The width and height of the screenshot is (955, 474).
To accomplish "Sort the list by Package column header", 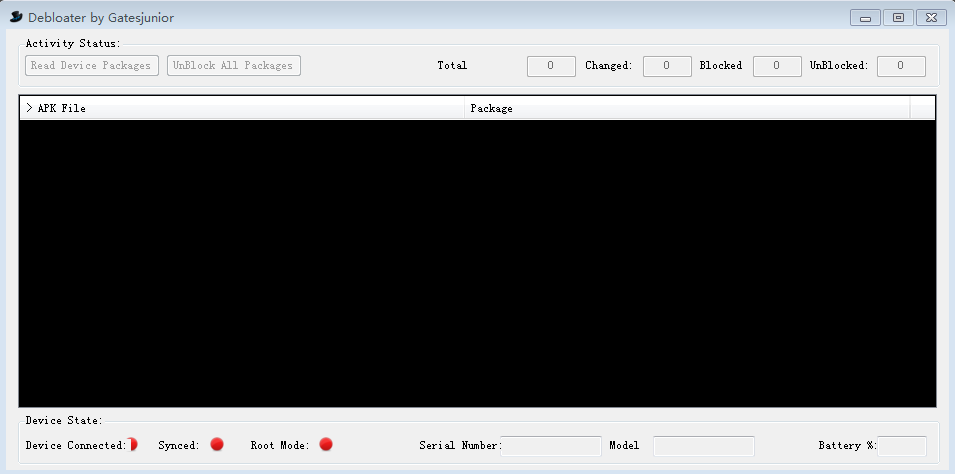I will coord(687,108).
